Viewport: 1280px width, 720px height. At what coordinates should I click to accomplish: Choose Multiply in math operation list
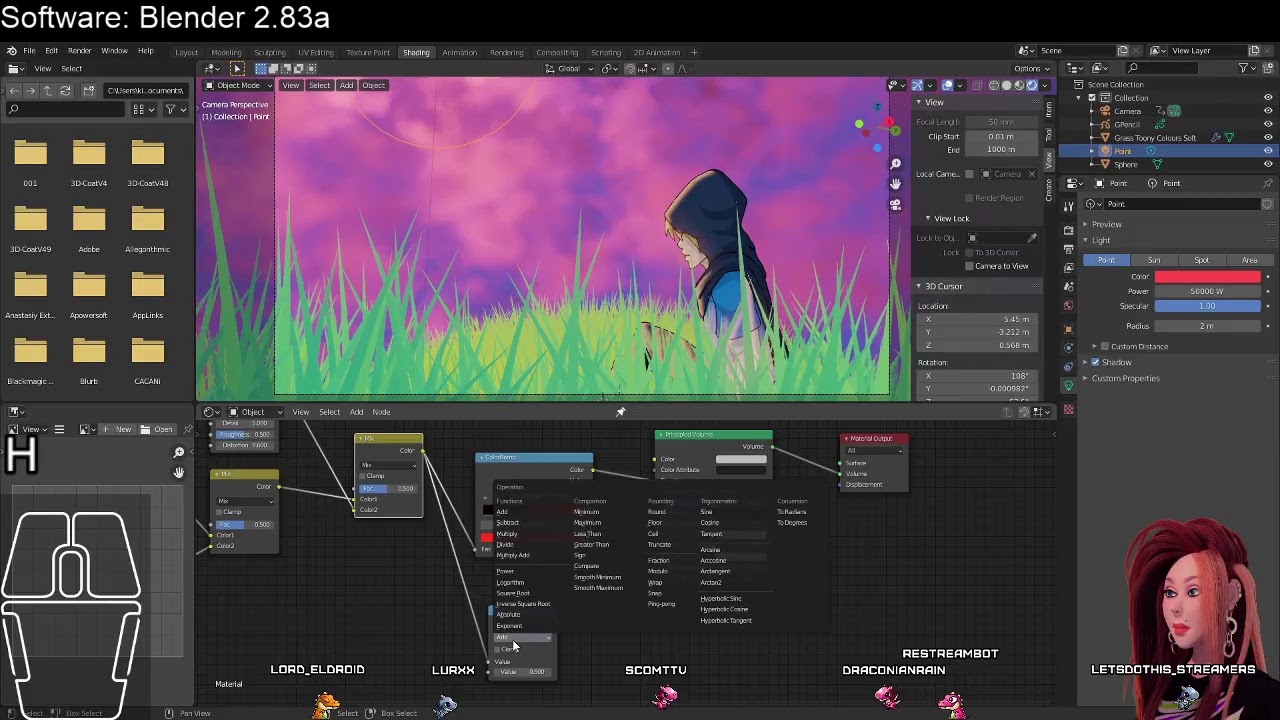coord(507,534)
